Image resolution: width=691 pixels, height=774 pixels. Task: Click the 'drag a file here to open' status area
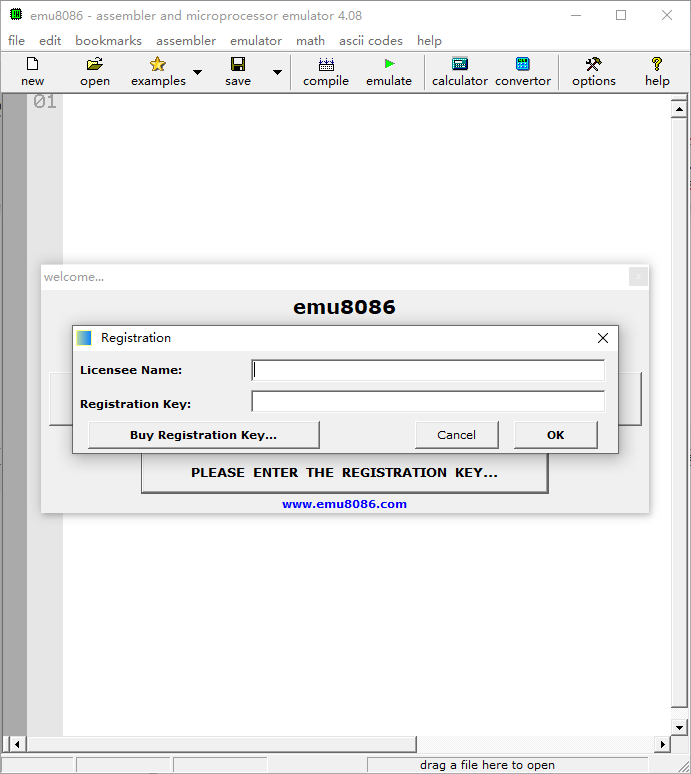[507, 765]
